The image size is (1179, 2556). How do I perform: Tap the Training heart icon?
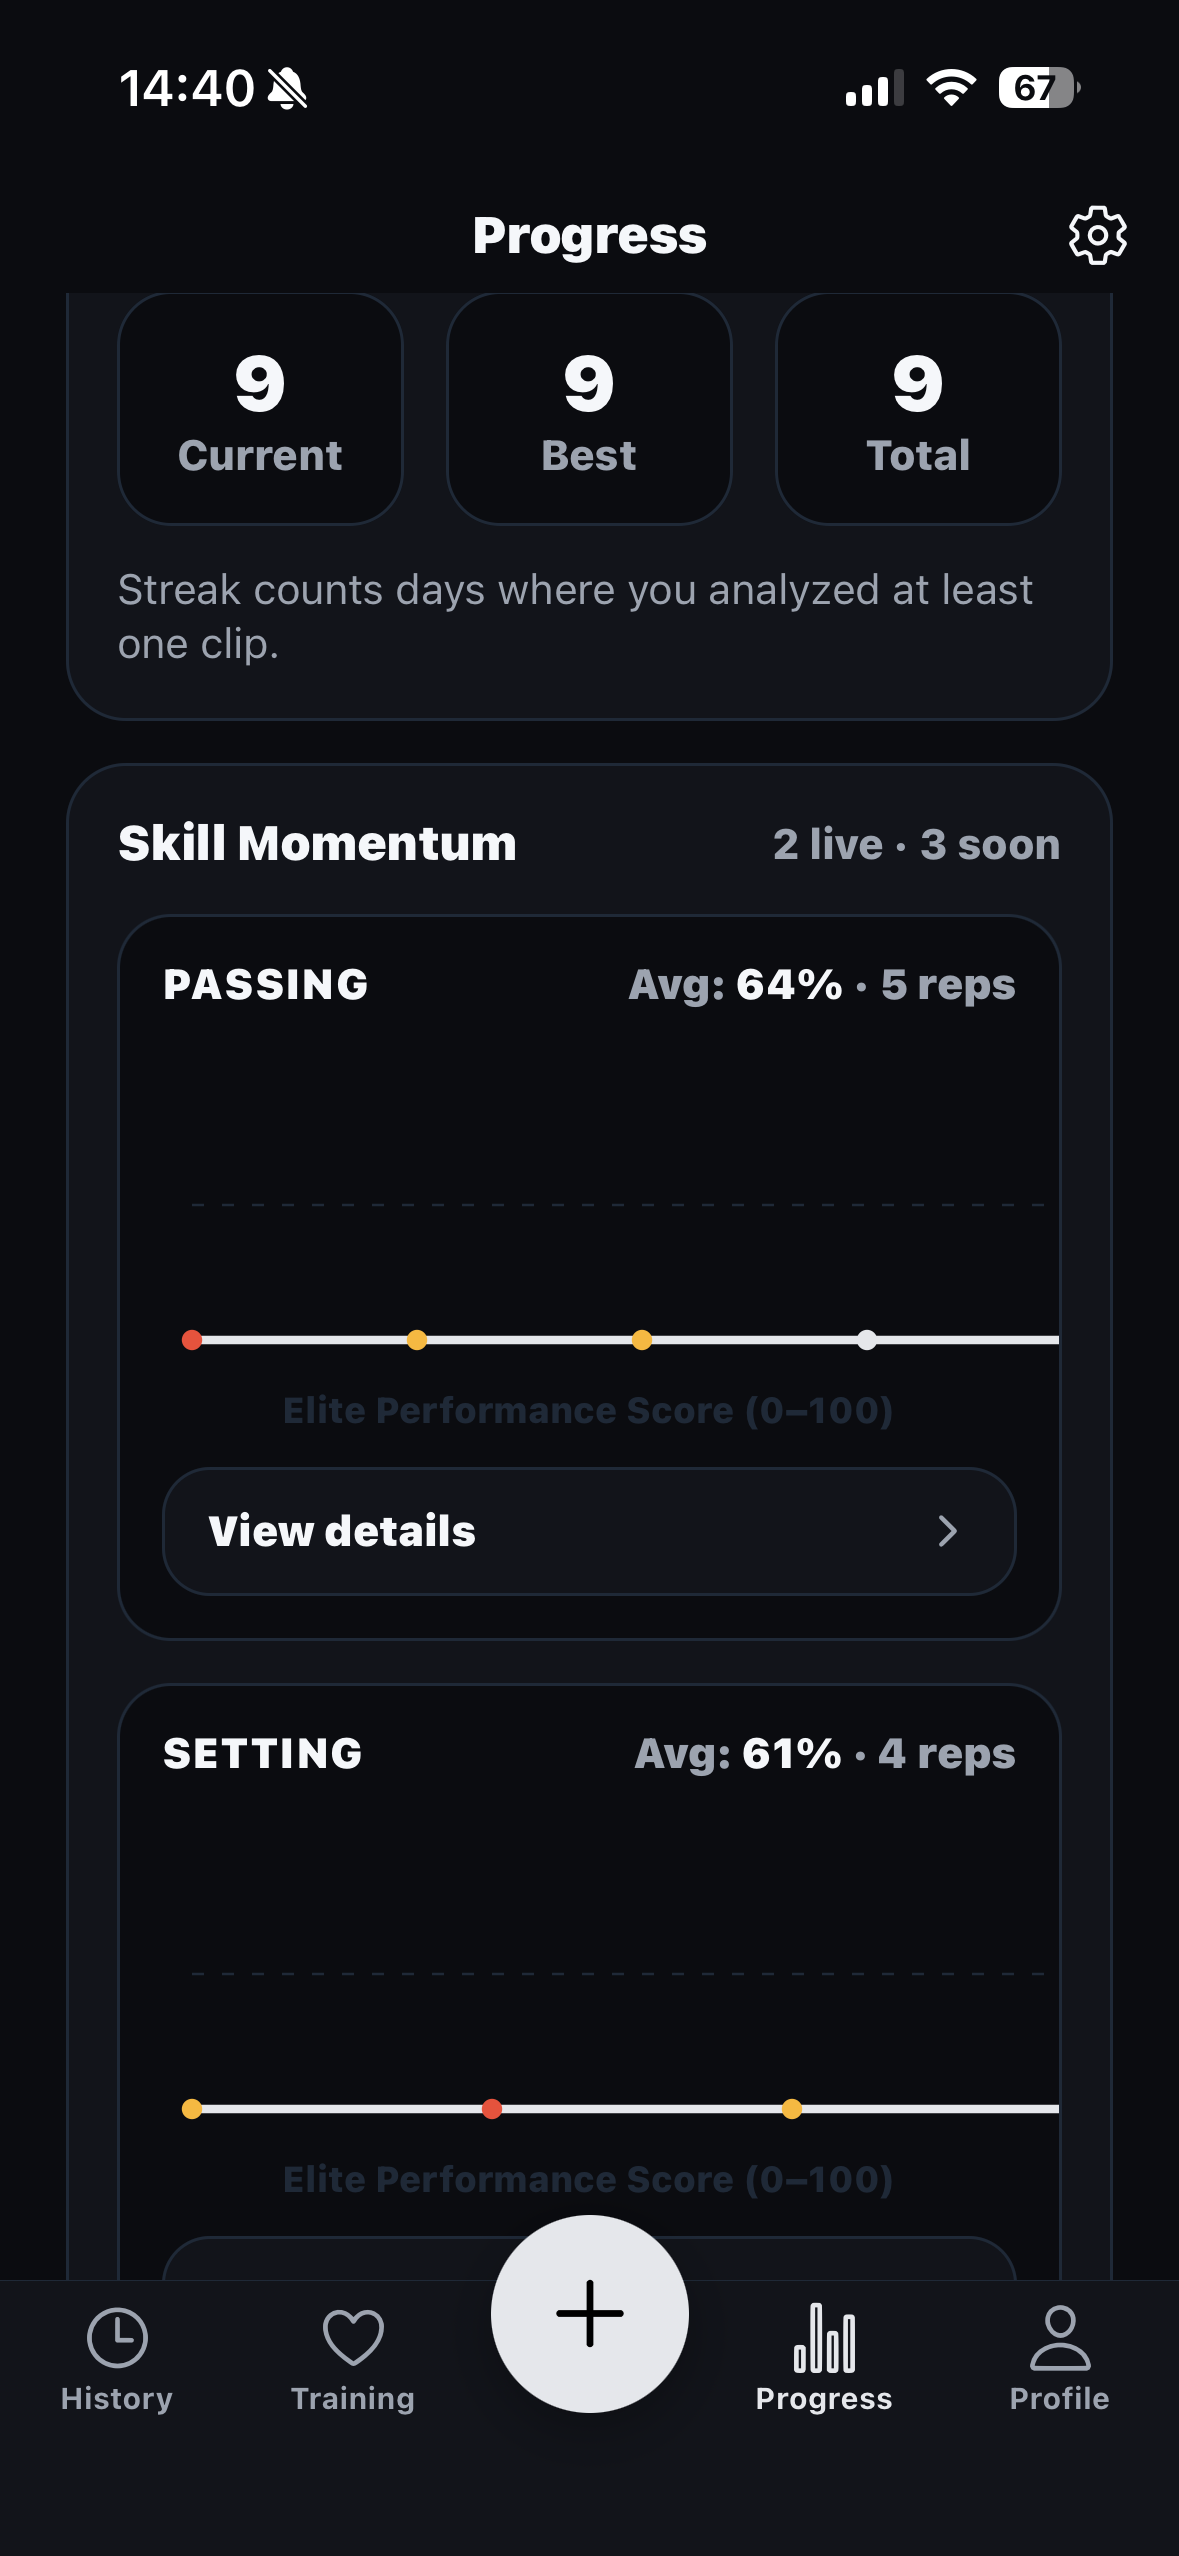click(353, 2338)
